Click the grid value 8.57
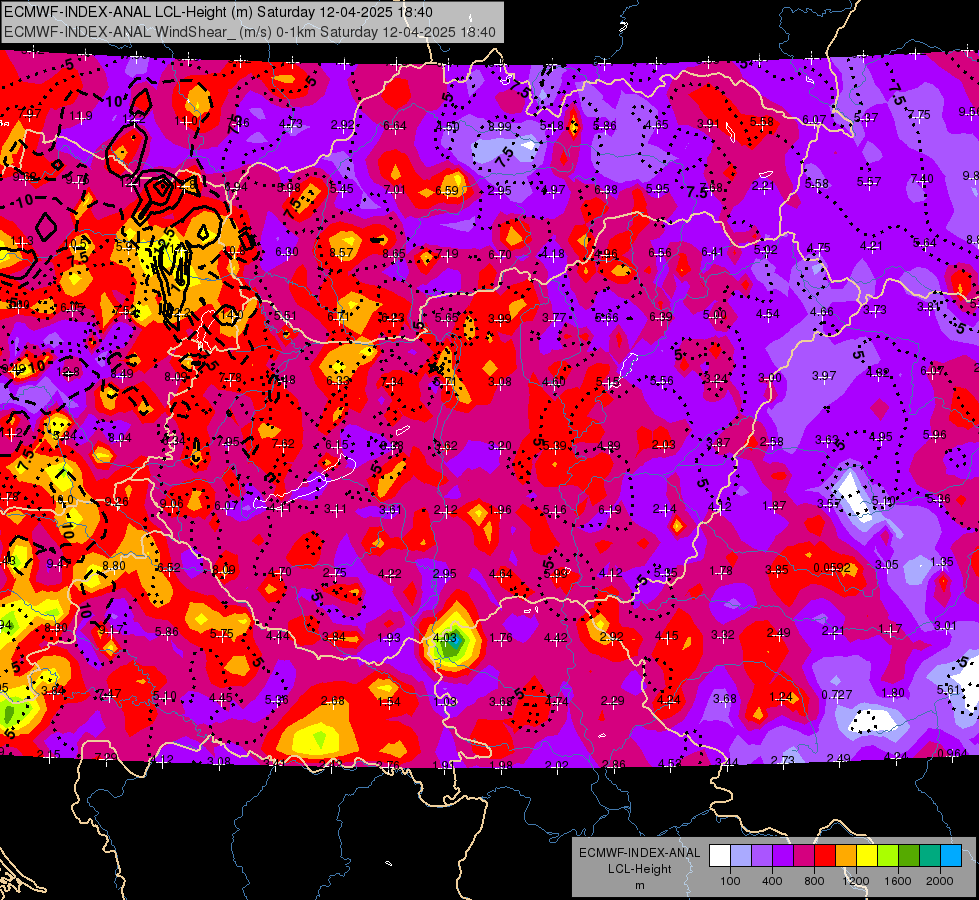 tap(342, 252)
